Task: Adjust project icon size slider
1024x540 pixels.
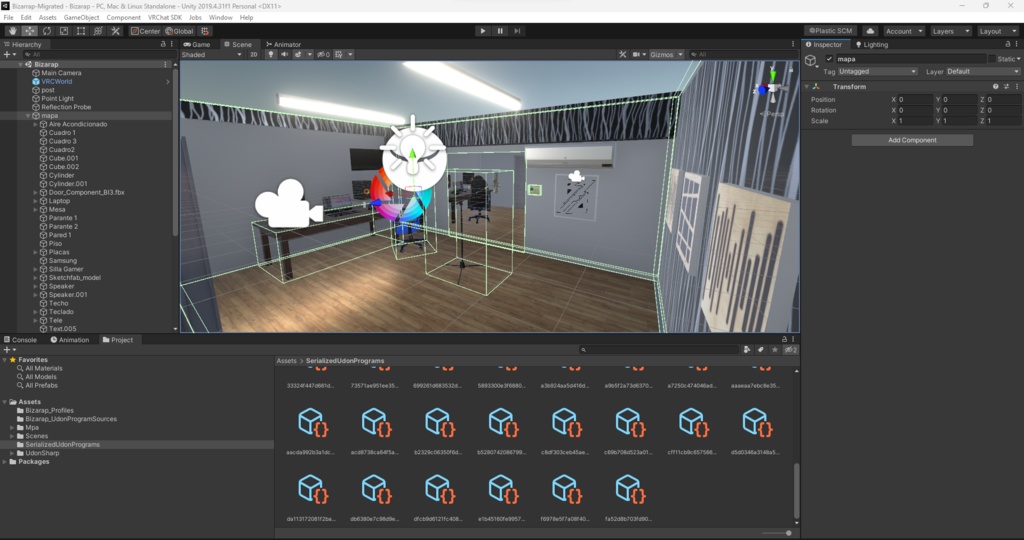Action: click(777, 533)
